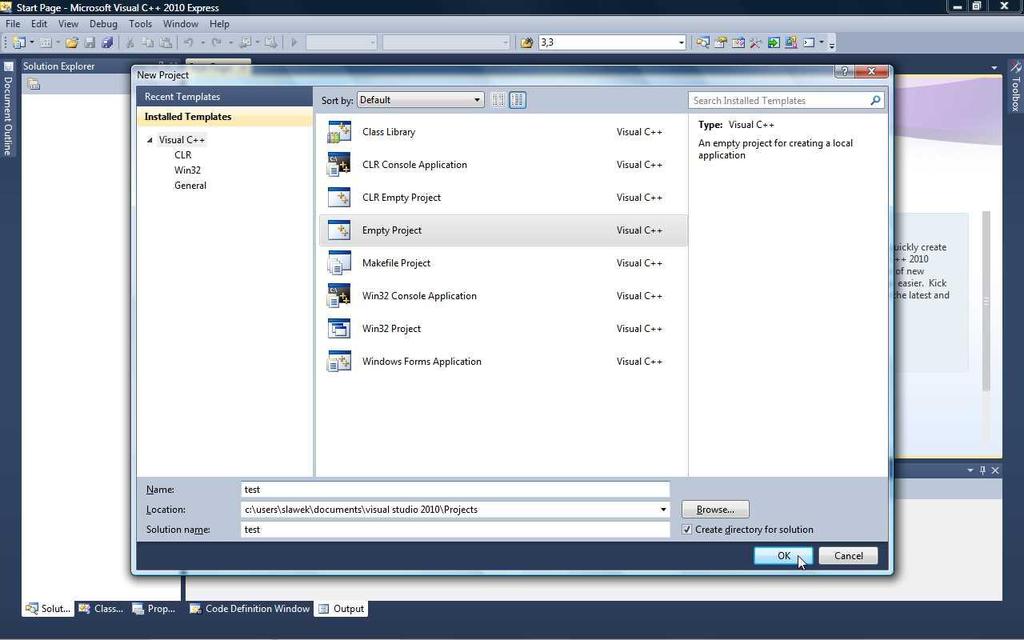
Task: Click the Start Debugging play icon
Action: [x=294, y=42]
